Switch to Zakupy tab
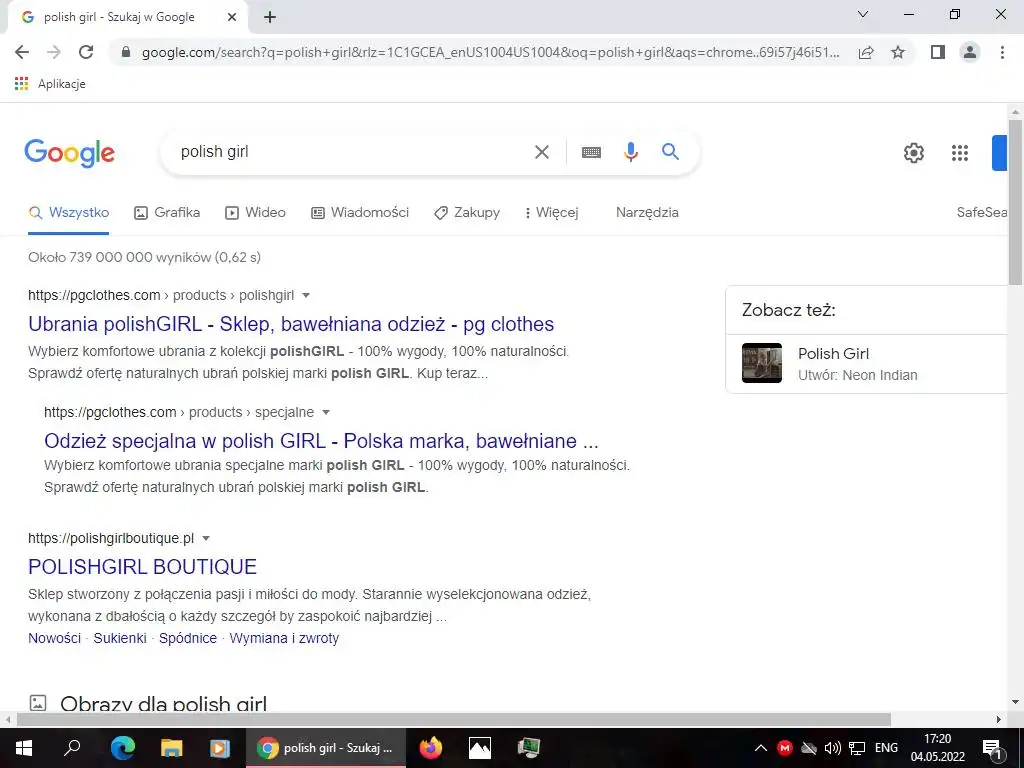The width and height of the screenshot is (1024, 768). 467,213
